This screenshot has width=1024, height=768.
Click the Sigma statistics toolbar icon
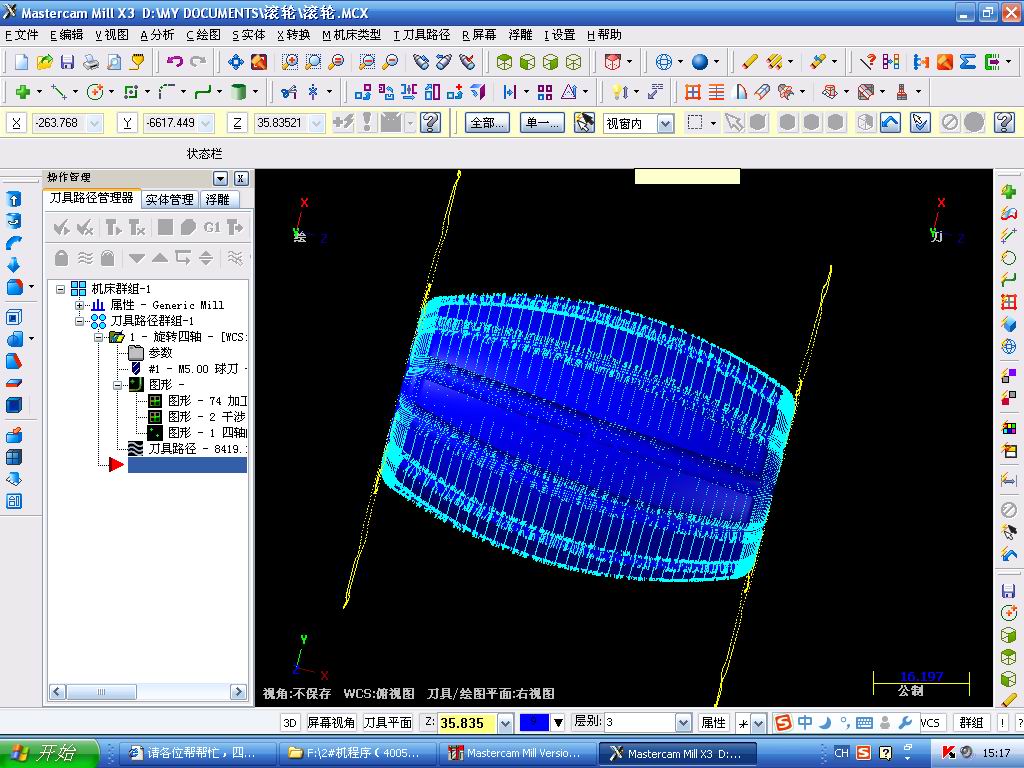click(967, 62)
